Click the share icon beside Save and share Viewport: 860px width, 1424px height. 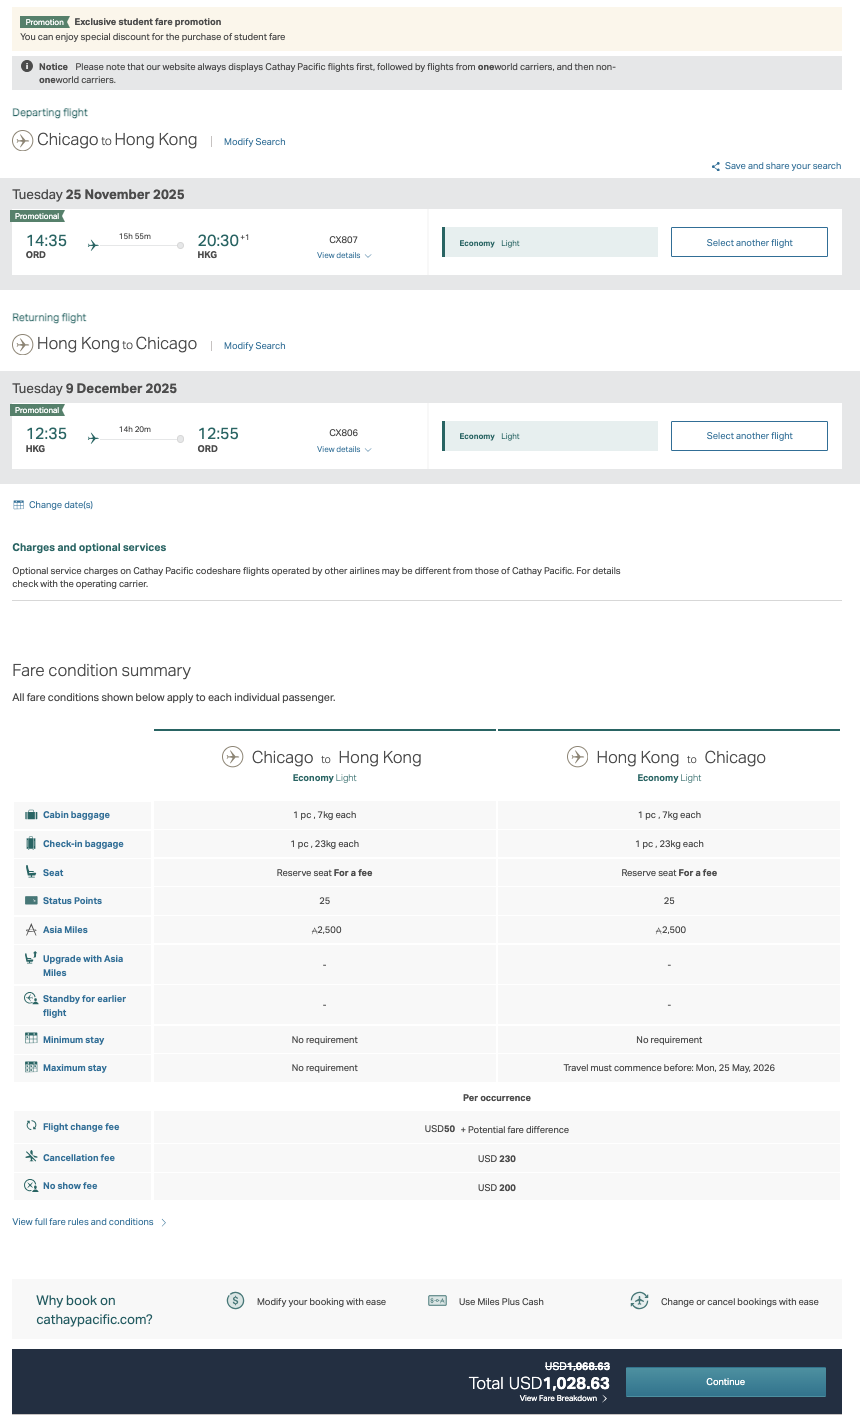pos(716,167)
